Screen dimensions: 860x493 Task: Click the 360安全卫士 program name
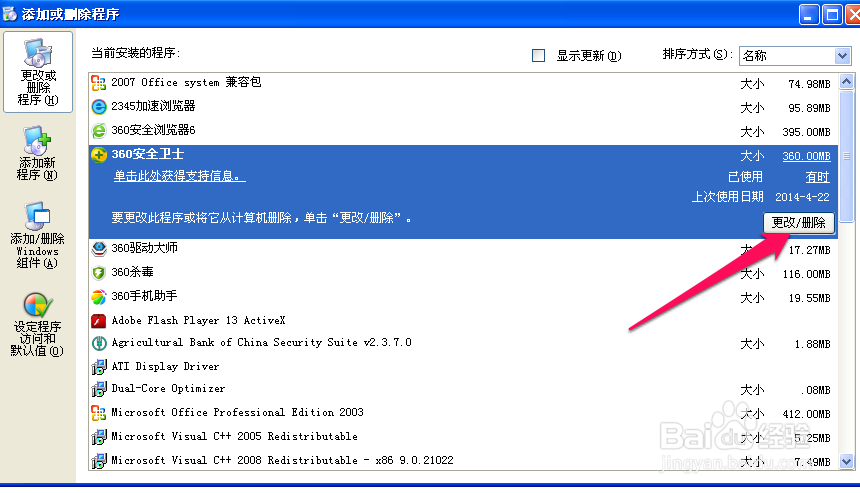148,154
